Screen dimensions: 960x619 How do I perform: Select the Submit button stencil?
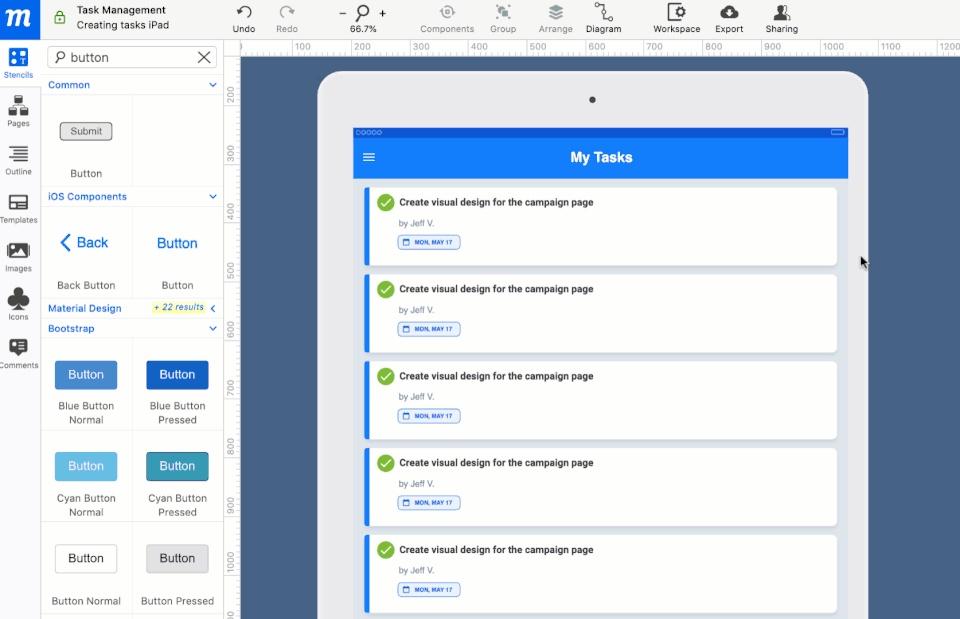86,131
